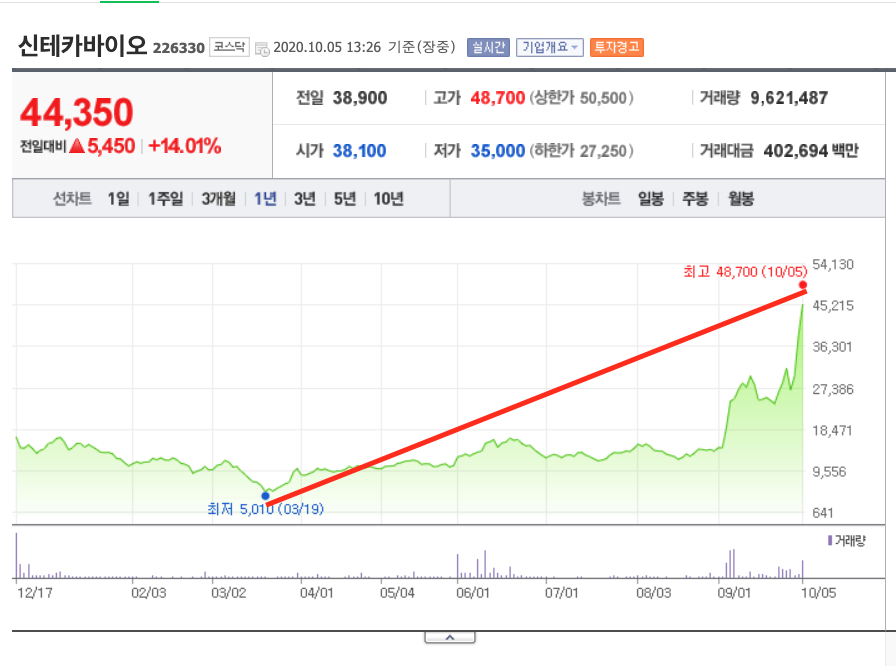Click the 05/04 date axis label
Image resolution: width=896 pixels, height=666 pixels.
tap(397, 593)
